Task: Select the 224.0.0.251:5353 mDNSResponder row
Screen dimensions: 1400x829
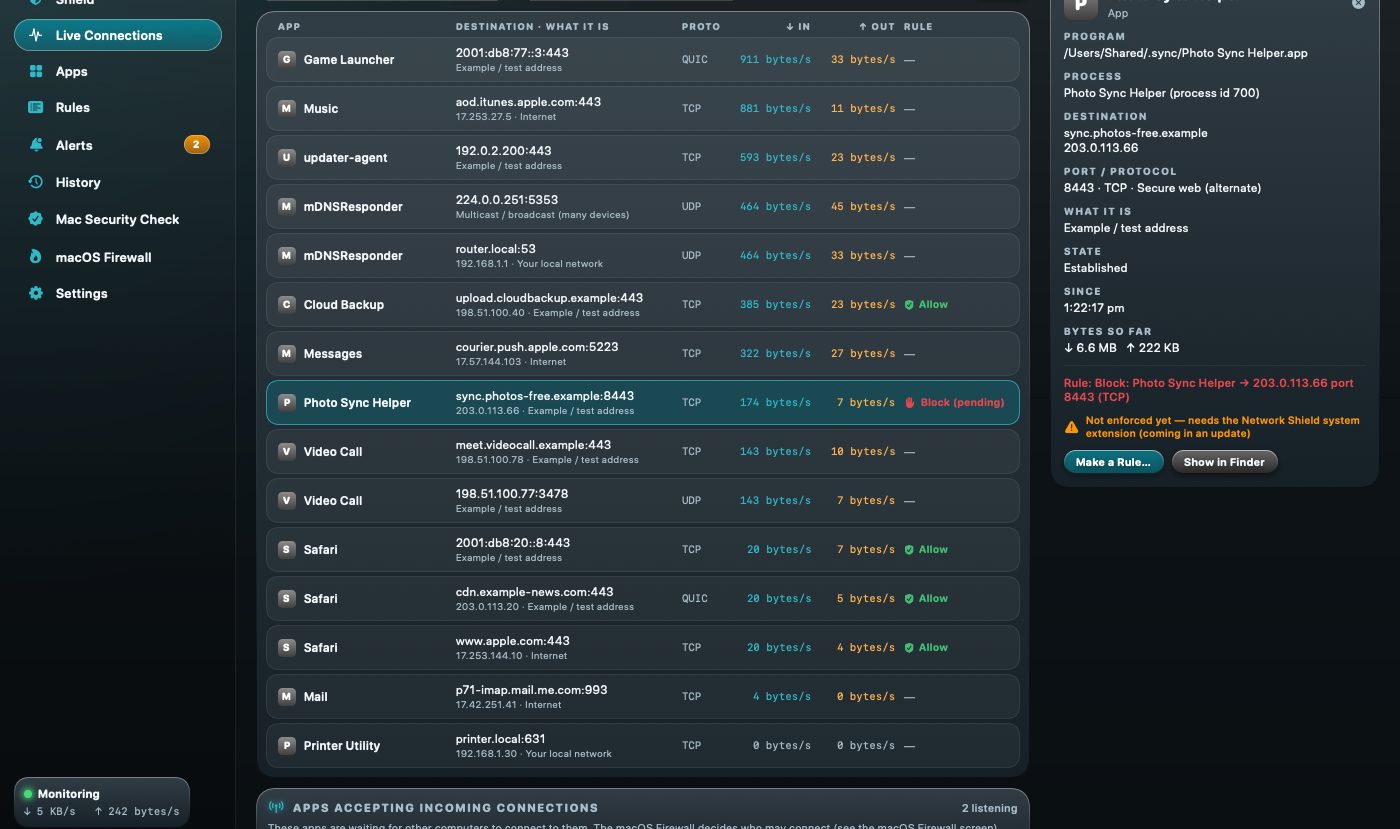Action: tap(643, 206)
